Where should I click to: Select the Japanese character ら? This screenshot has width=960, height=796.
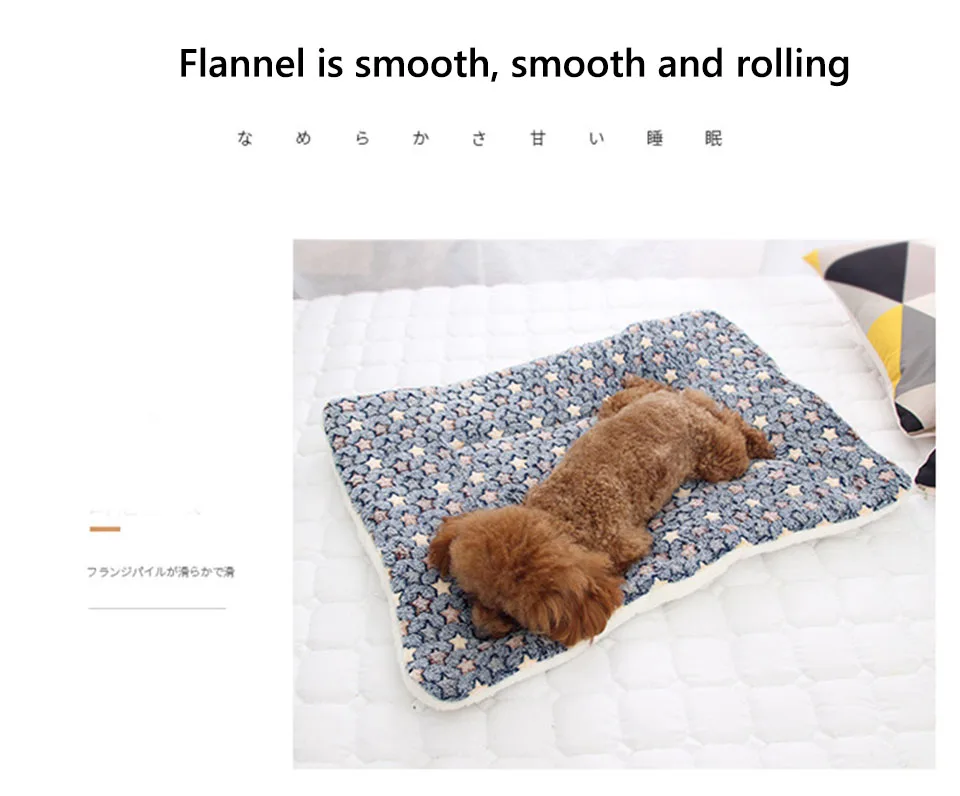click(x=362, y=138)
